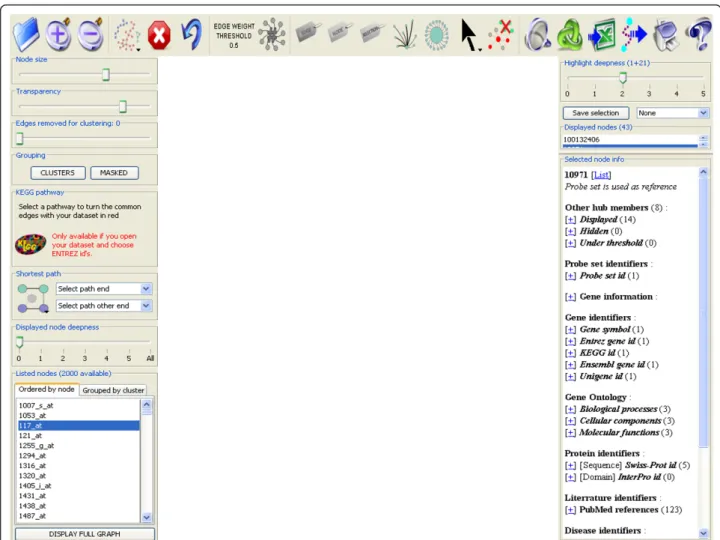Export to Excel icon
This screenshot has width=720, height=540.
[x=602, y=35]
